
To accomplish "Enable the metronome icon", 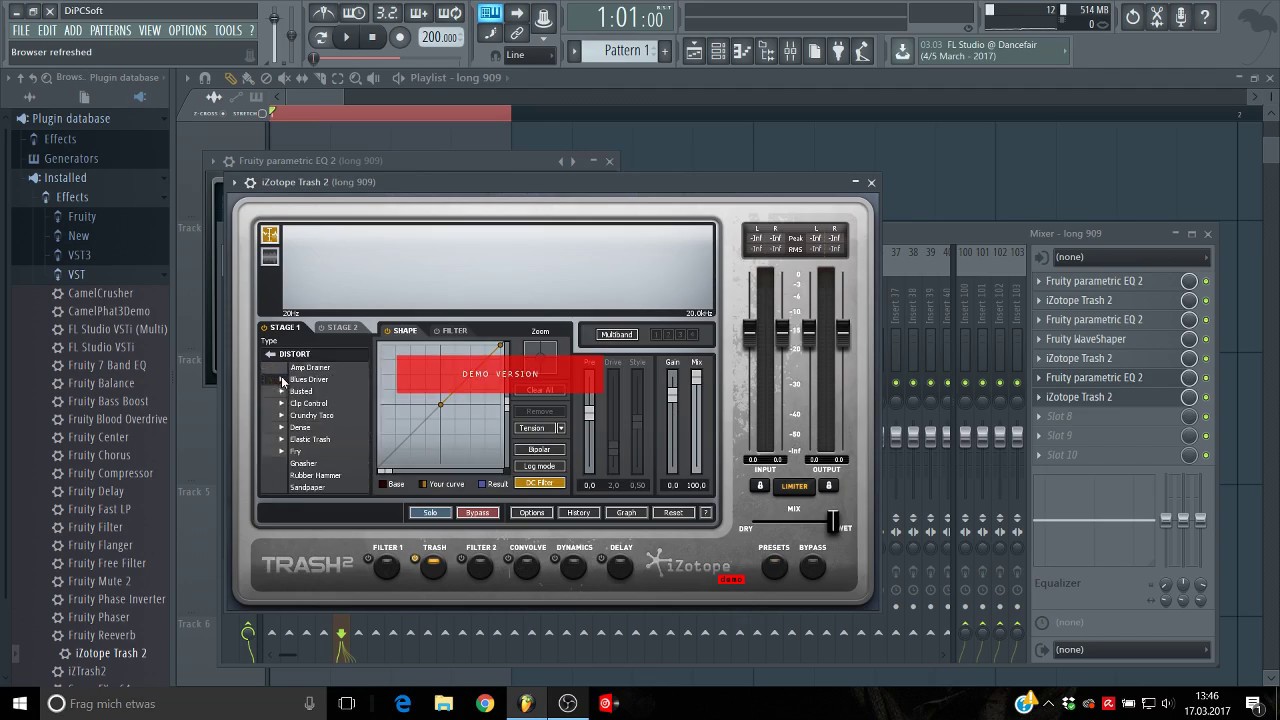I will (323, 13).
